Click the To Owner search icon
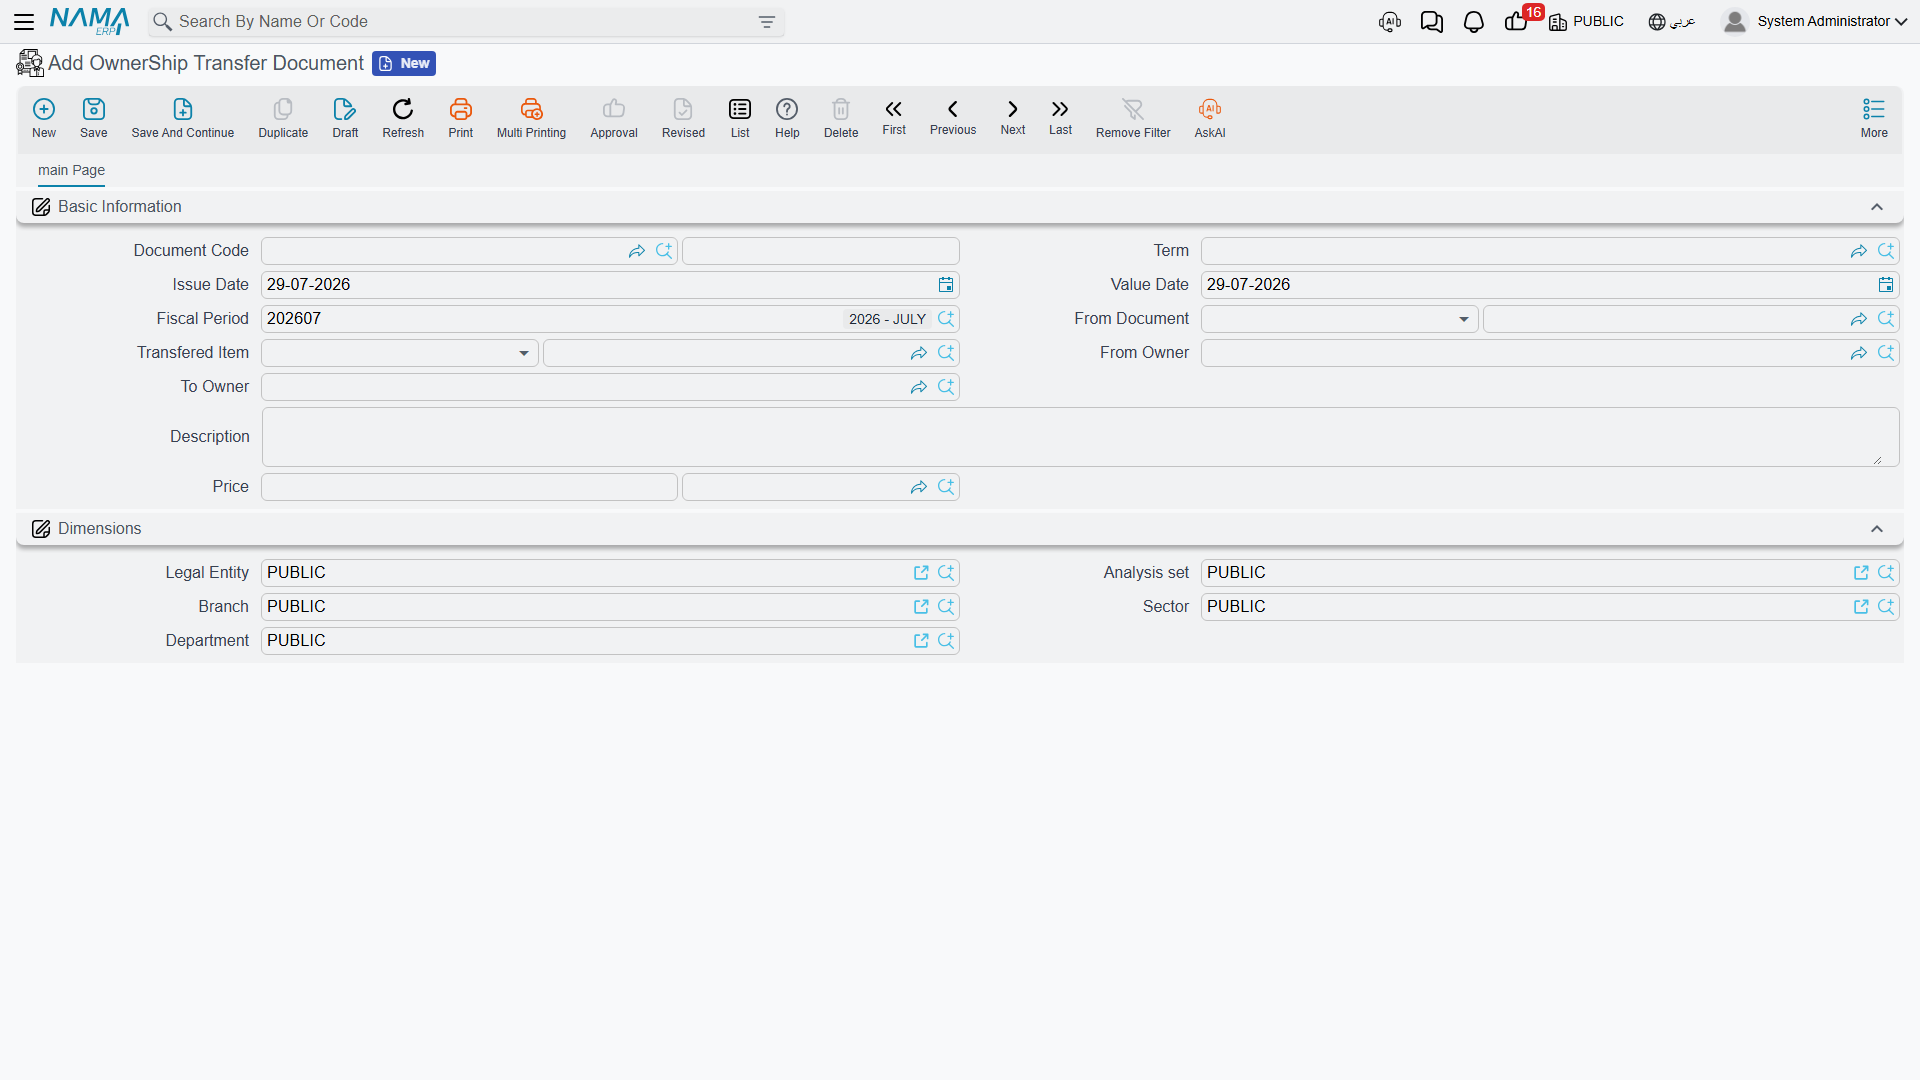Screen dimensions: 1920x1080 (946, 387)
